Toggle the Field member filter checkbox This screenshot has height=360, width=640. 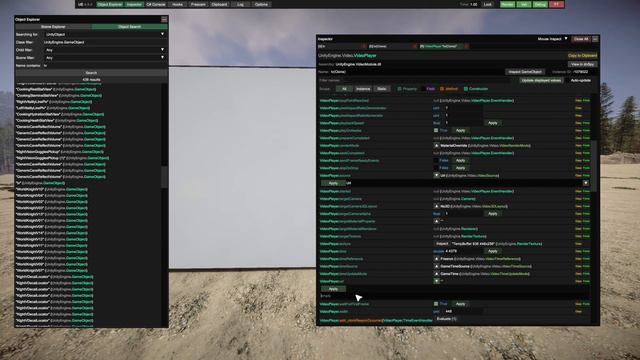(x=423, y=89)
